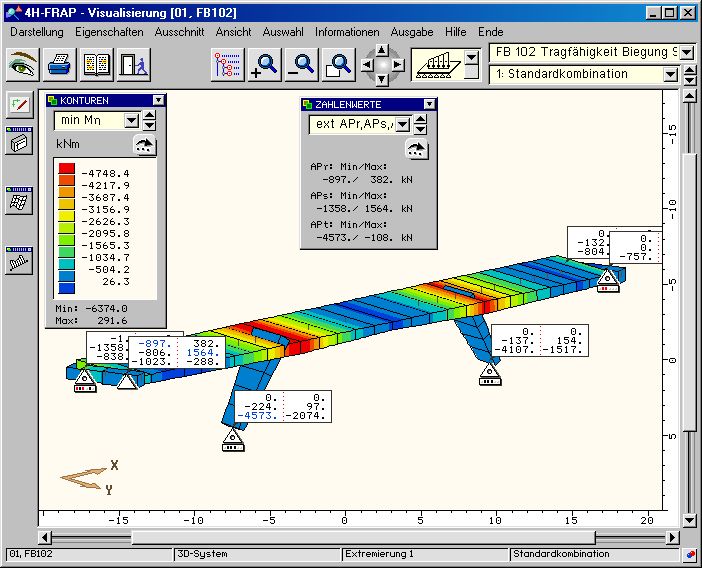Screen dimensions: 702x568
Task: Click the exit door icon
Action: click(131, 65)
